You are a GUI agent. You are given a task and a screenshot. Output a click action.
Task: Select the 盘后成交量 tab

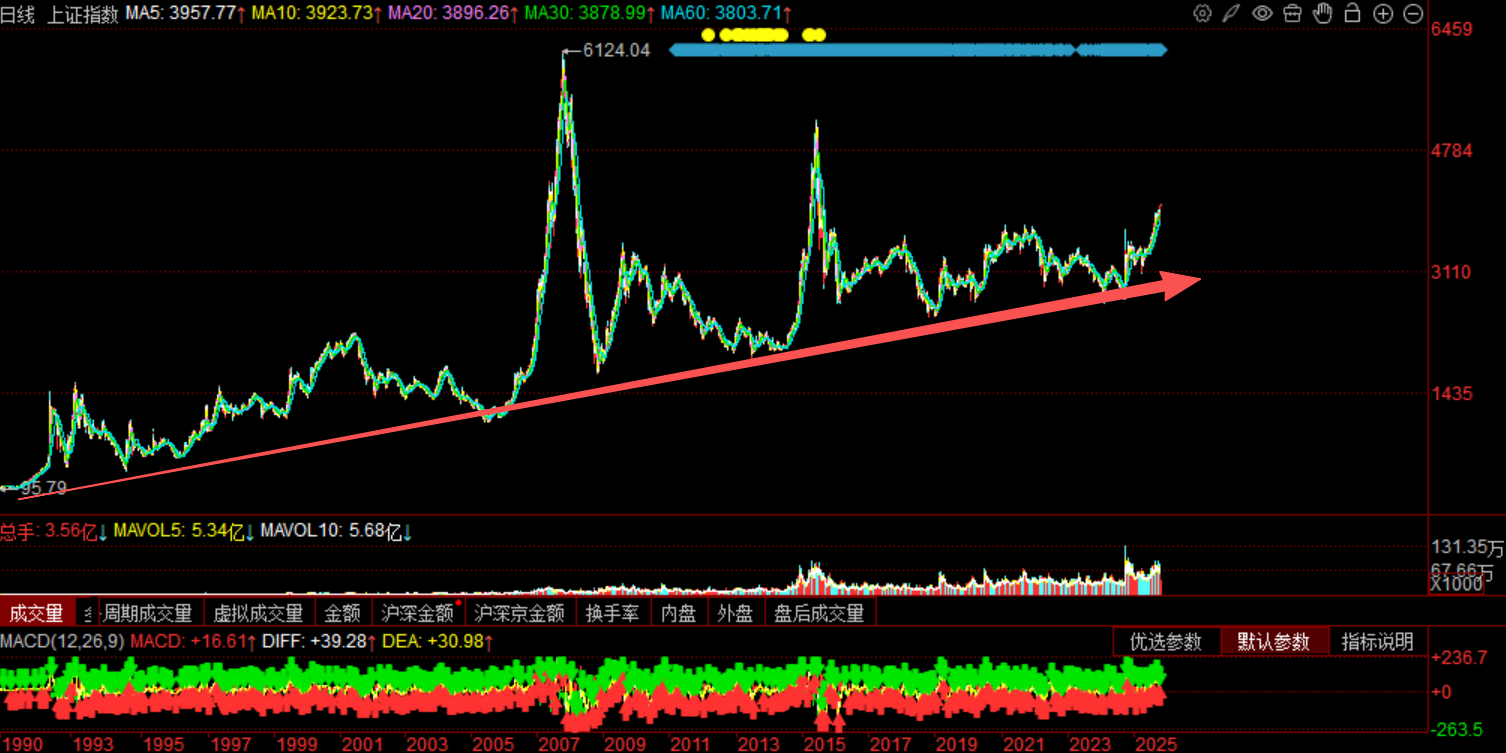pos(819,613)
